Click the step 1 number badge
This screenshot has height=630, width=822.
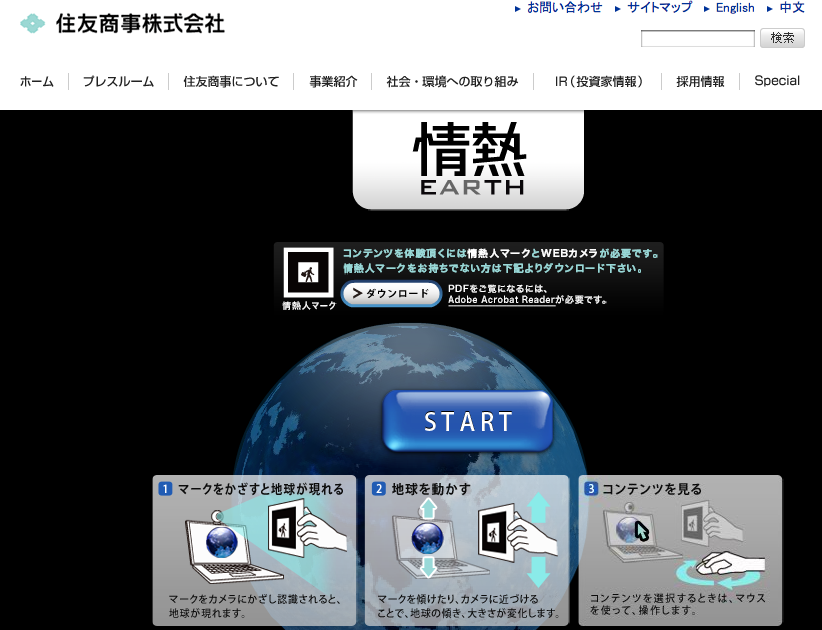(165, 489)
